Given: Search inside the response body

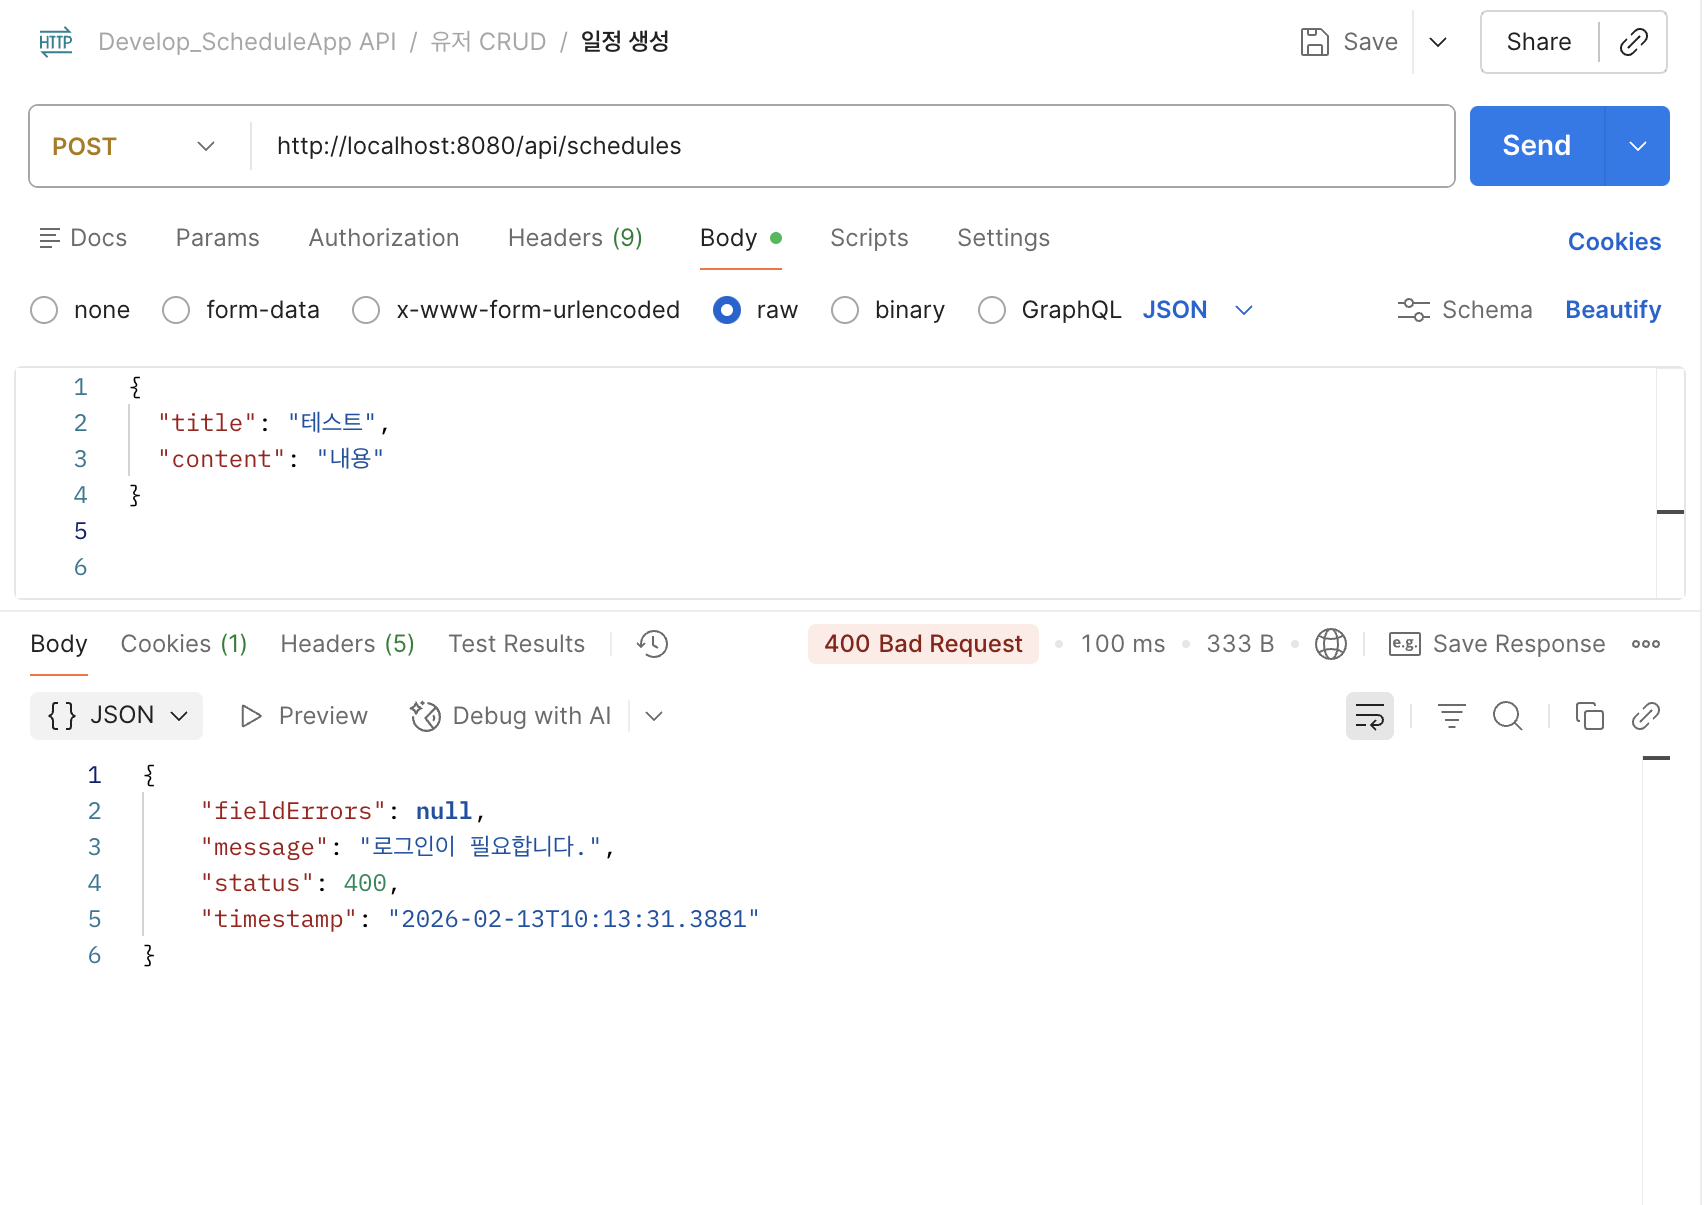Looking at the screenshot, I should 1507,716.
